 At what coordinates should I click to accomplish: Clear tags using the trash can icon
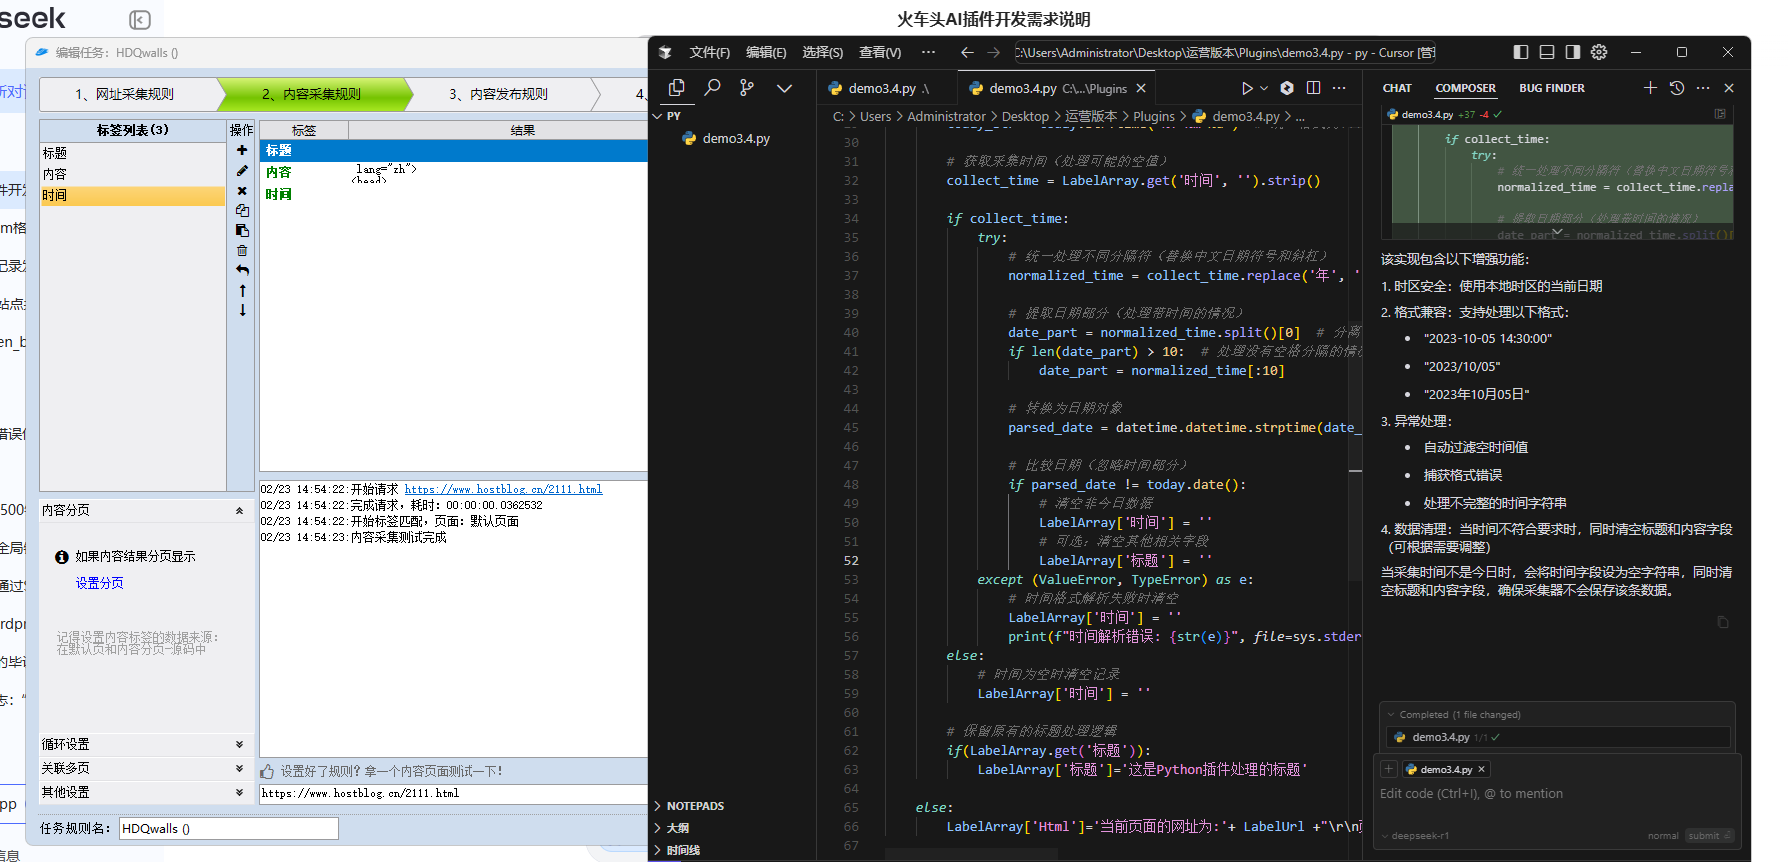click(x=242, y=250)
